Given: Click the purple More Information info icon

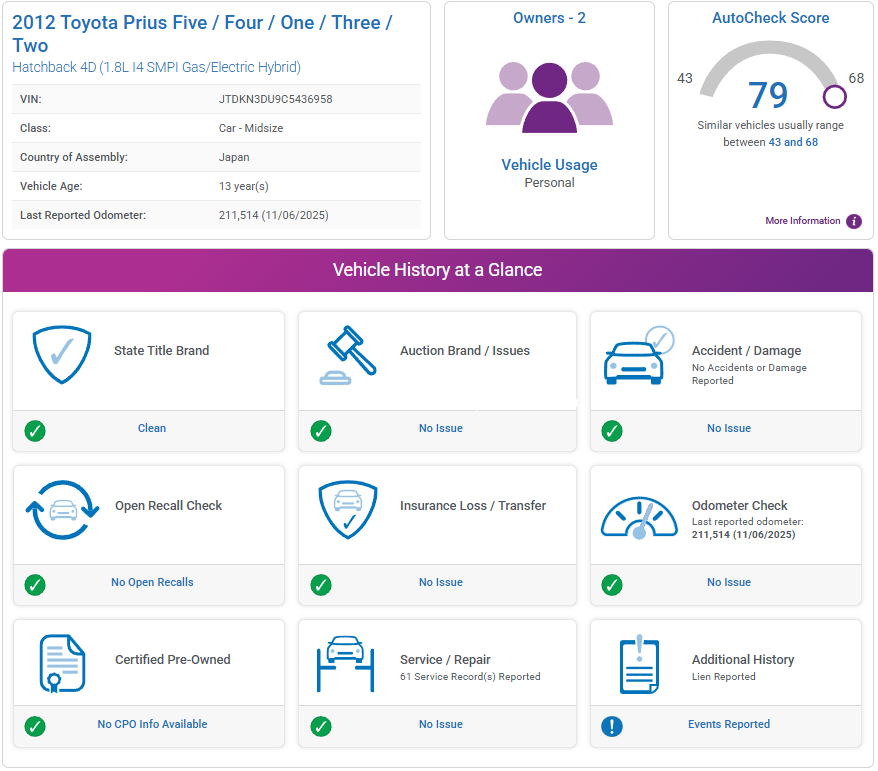Looking at the screenshot, I should point(854,221).
